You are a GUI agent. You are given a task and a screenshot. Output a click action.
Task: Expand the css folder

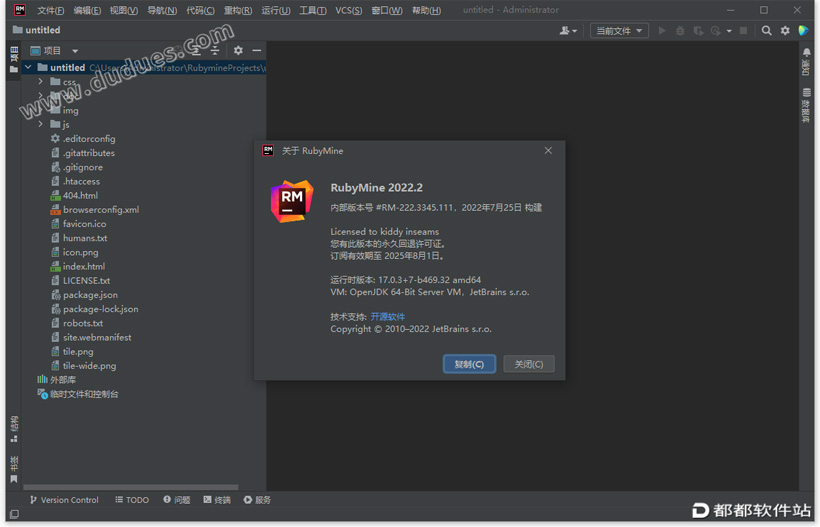pos(40,82)
